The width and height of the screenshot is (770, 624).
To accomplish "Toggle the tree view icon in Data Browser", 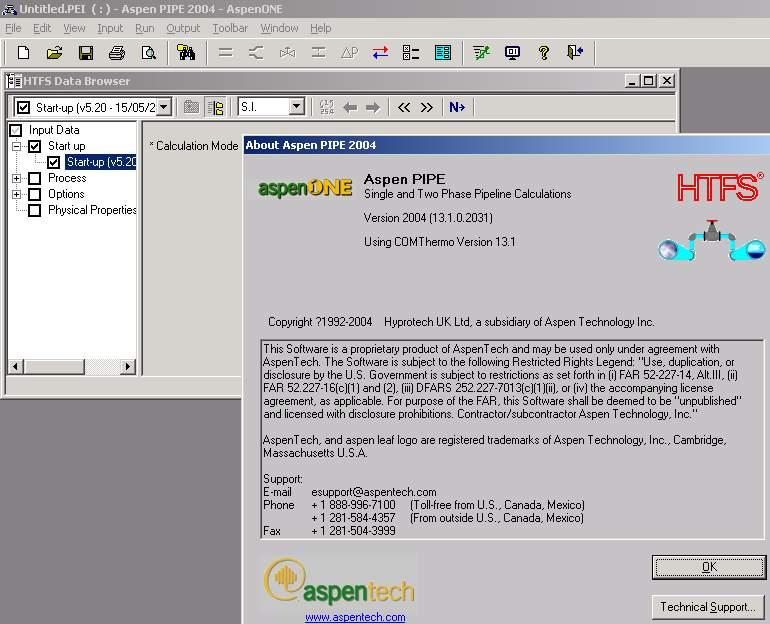I will point(215,107).
